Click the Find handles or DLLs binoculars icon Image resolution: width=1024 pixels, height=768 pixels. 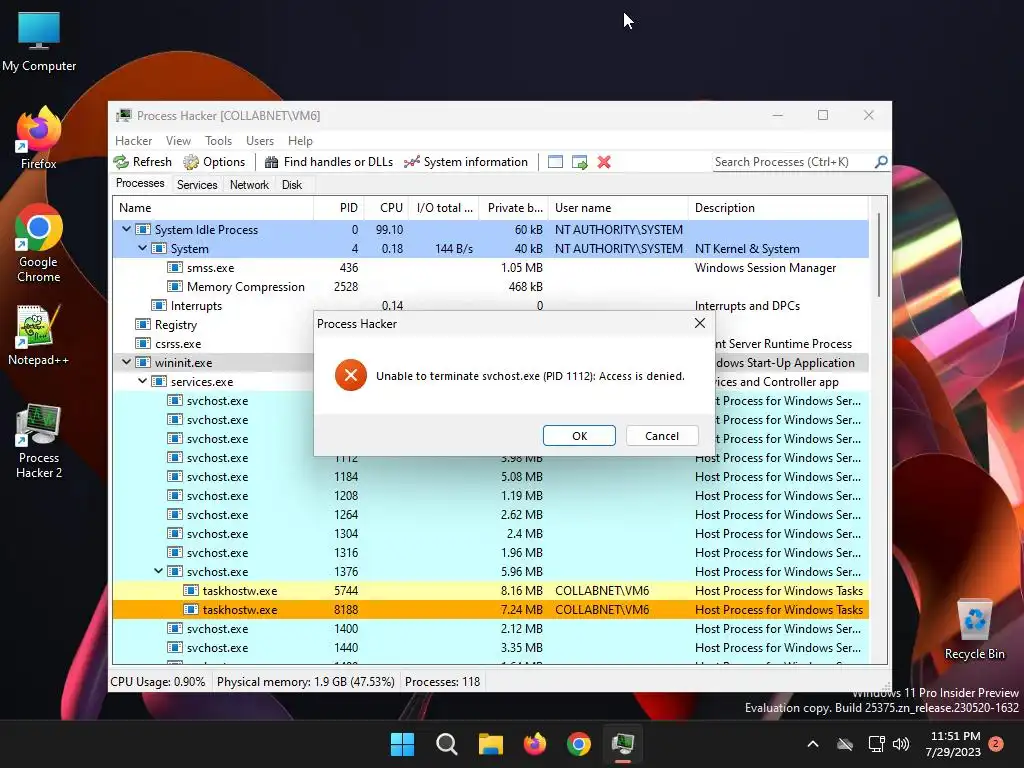point(272,162)
